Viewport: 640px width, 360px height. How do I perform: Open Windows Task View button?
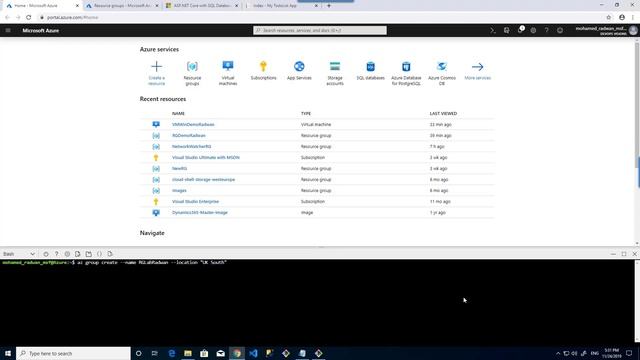point(154,353)
